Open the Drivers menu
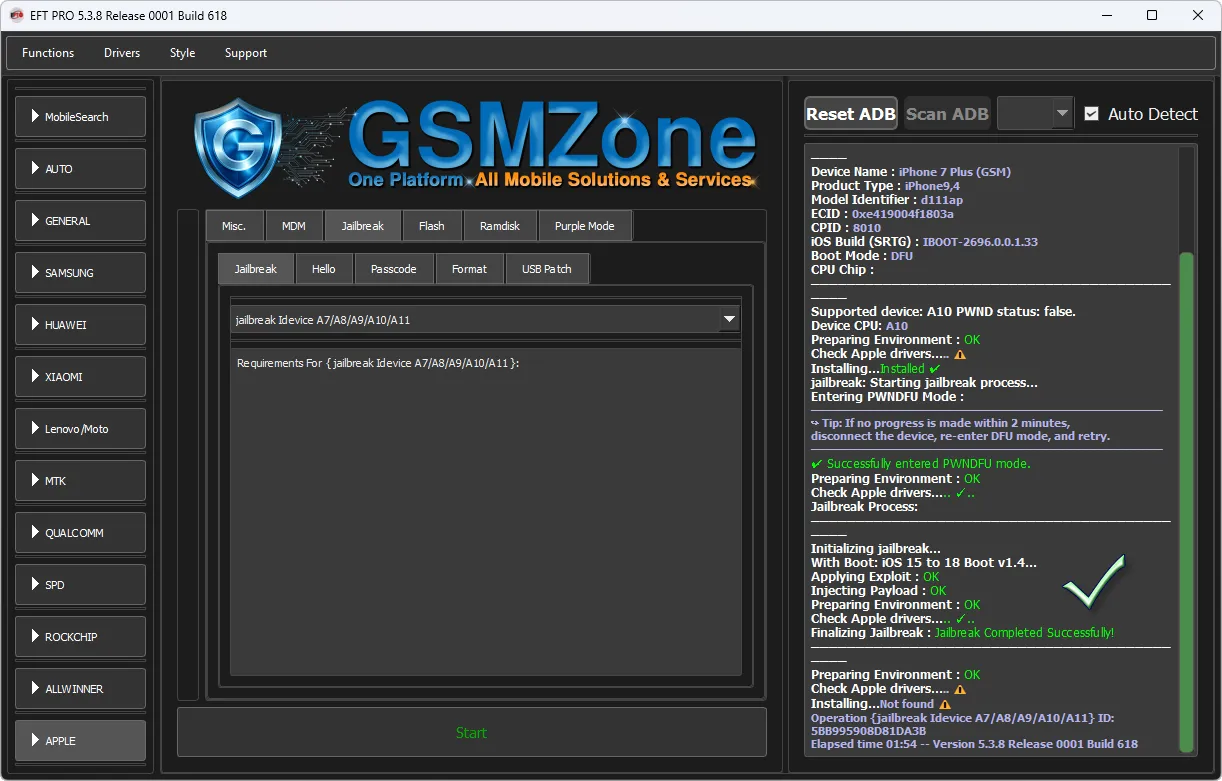The width and height of the screenshot is (1222, 781). (x=122, y=53)
